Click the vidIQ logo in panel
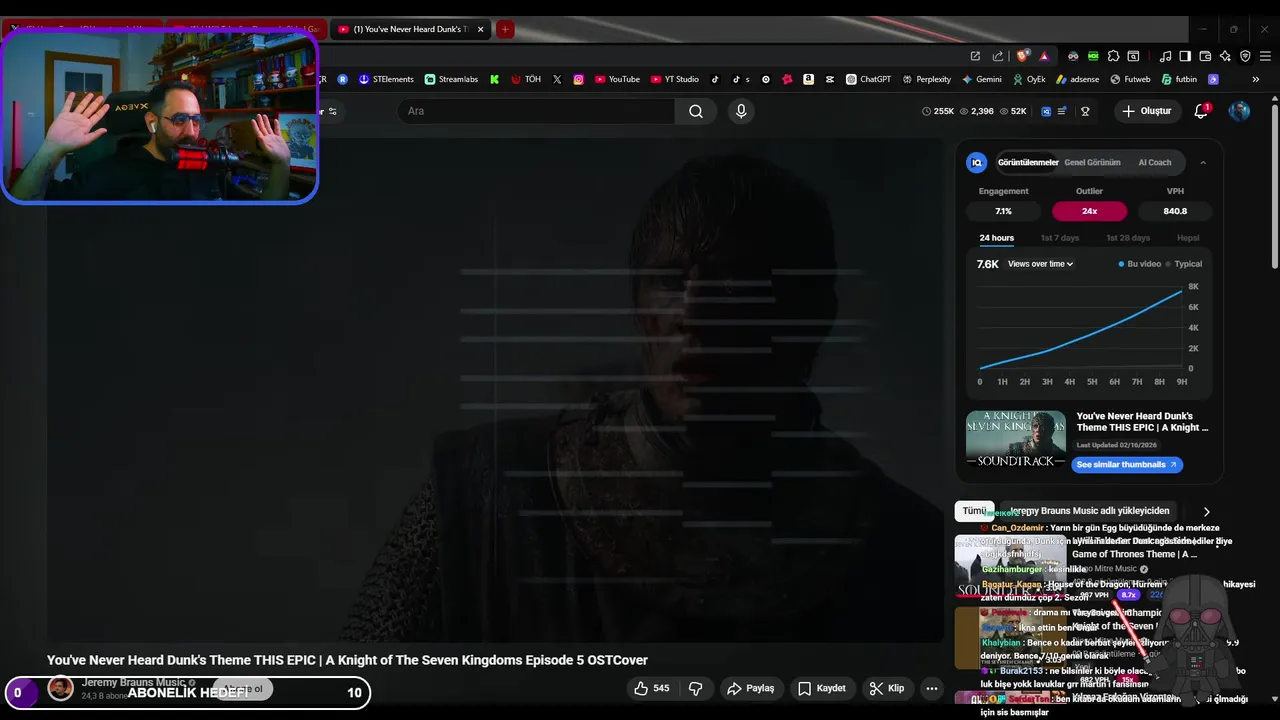The image size is (1280, 720). point(977,162)
